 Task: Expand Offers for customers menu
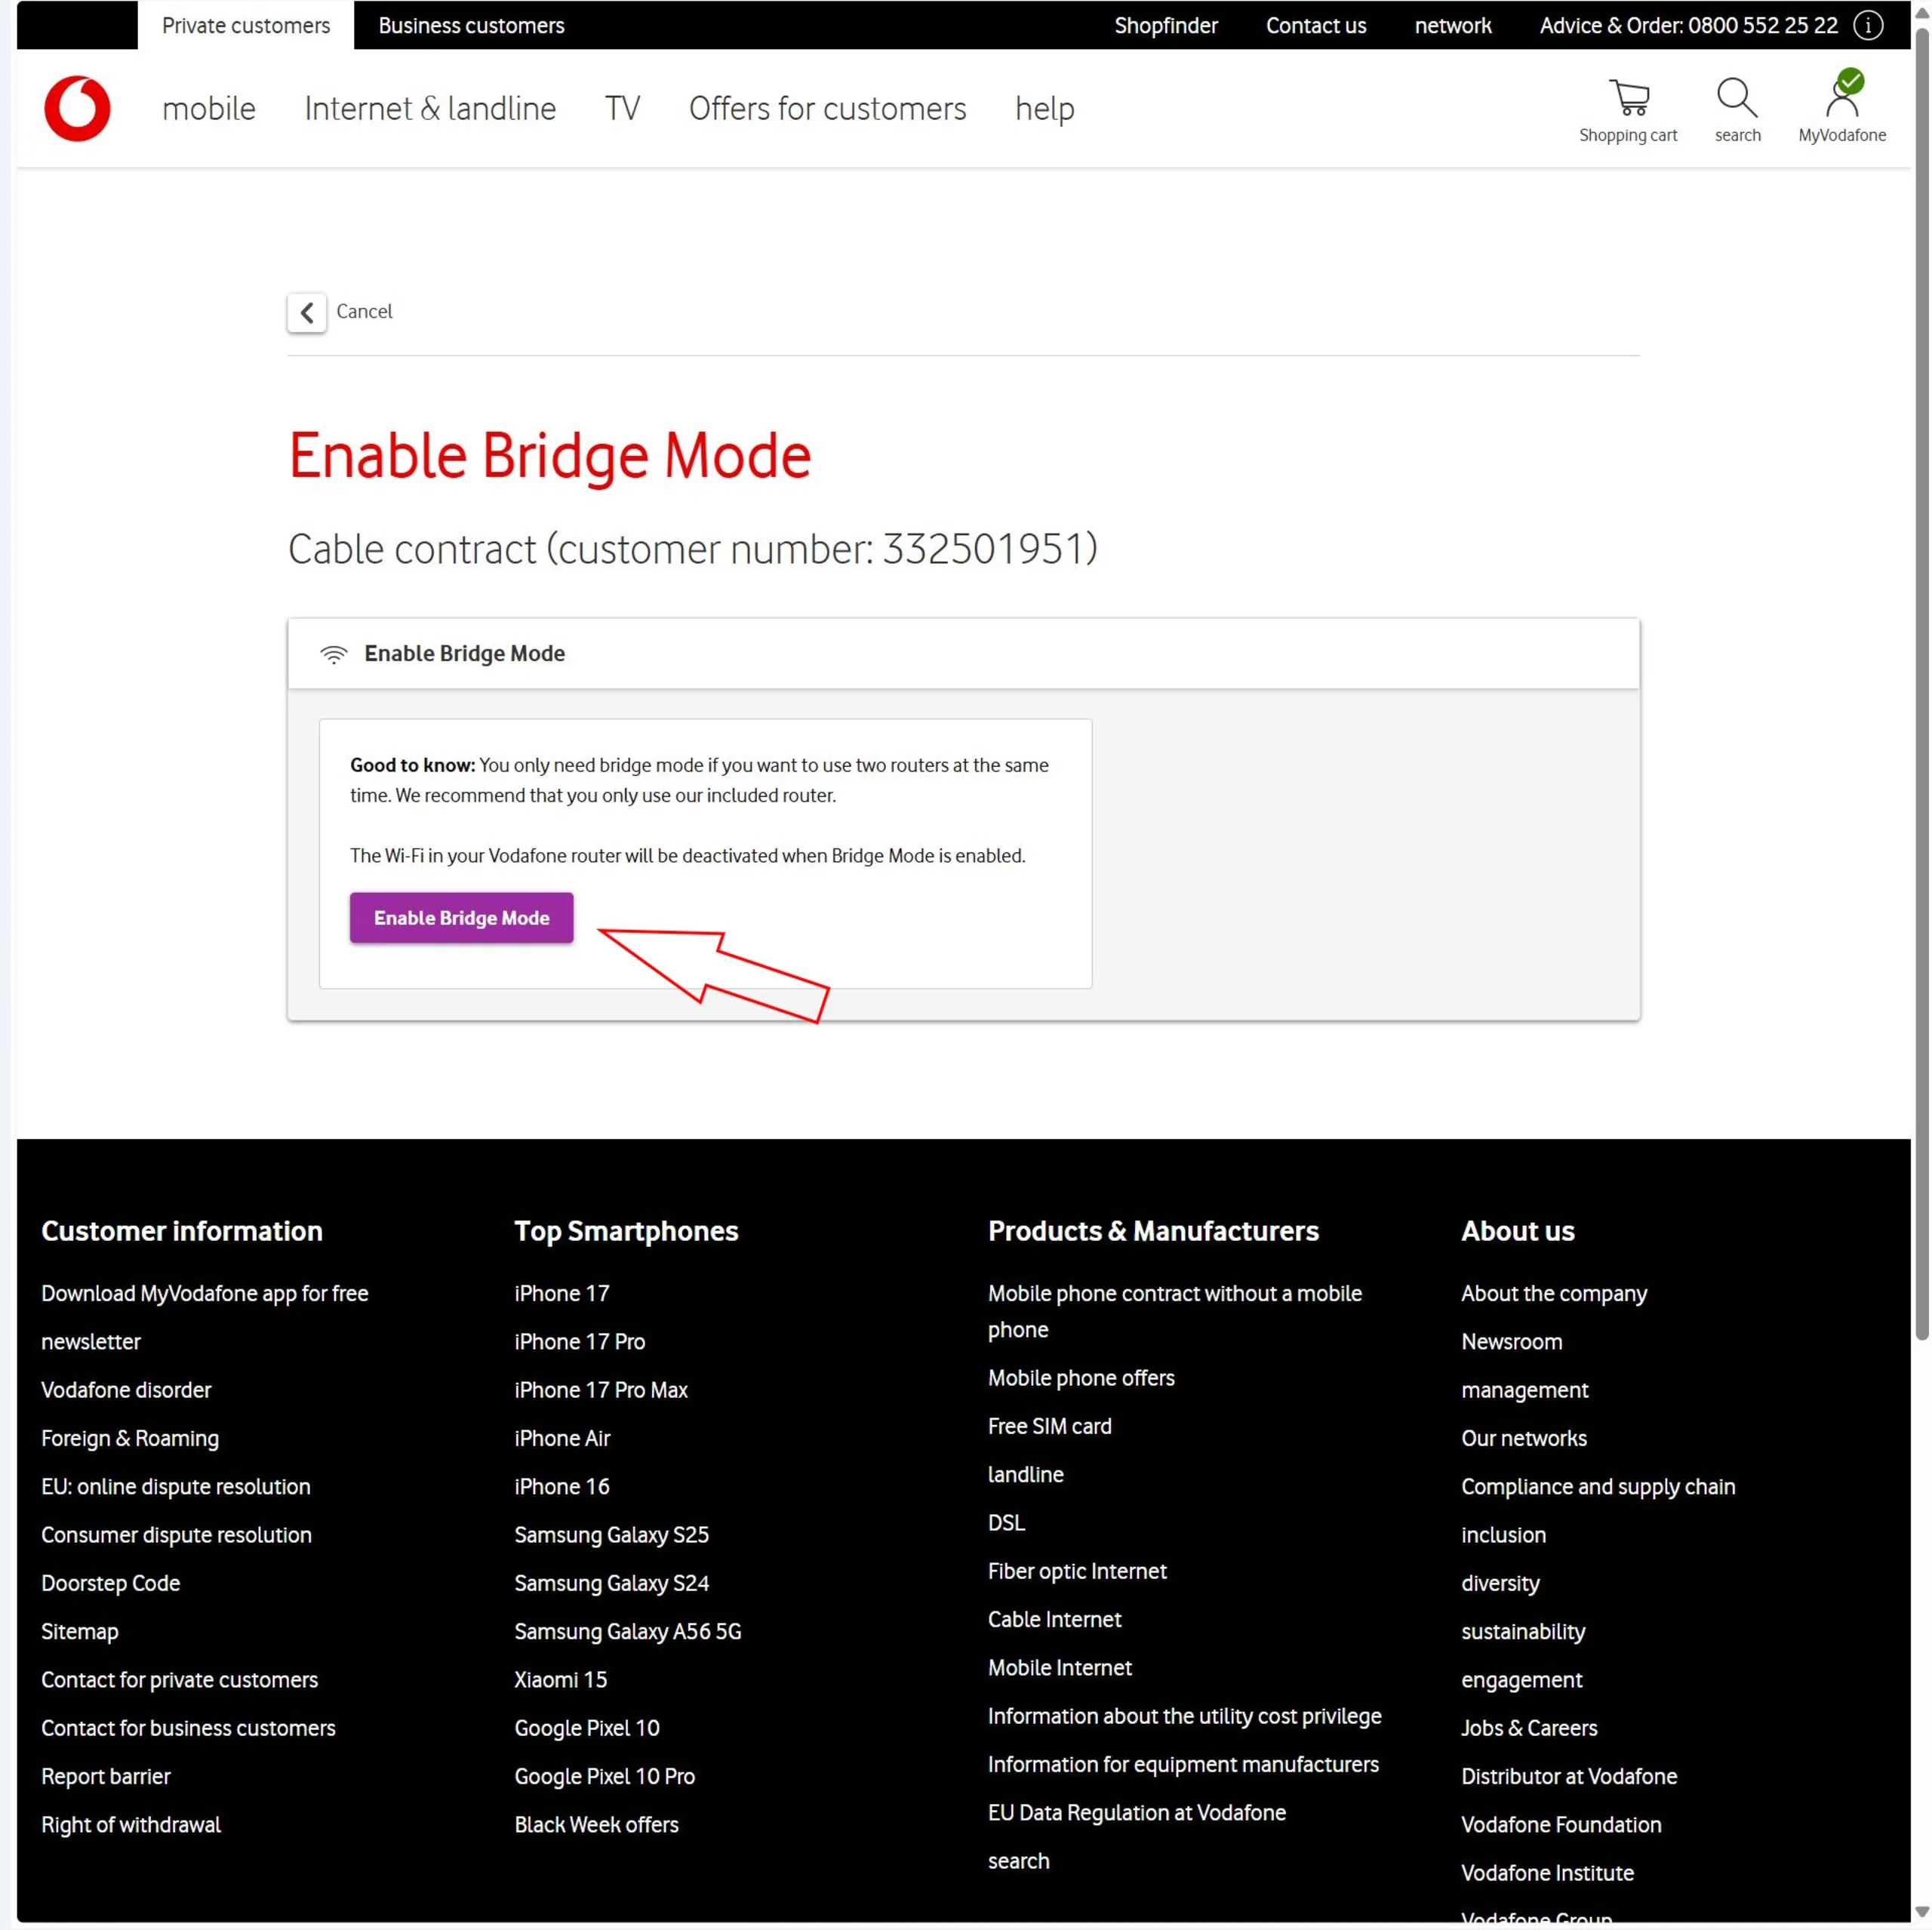827,108
